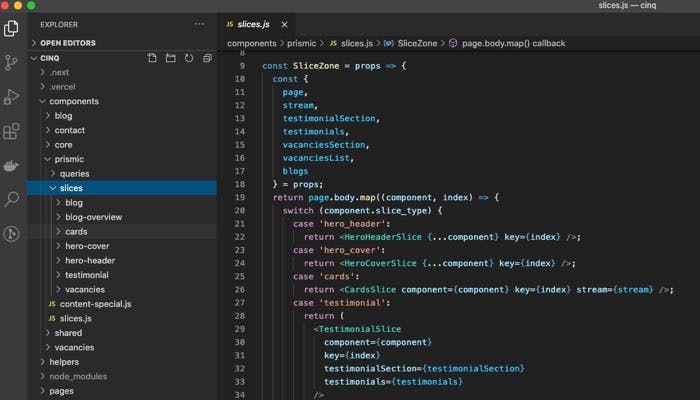Collapse the prismic folder
The width and height of the screenshot is (700, 400).
pyautogui.click(x=68, y=159)
